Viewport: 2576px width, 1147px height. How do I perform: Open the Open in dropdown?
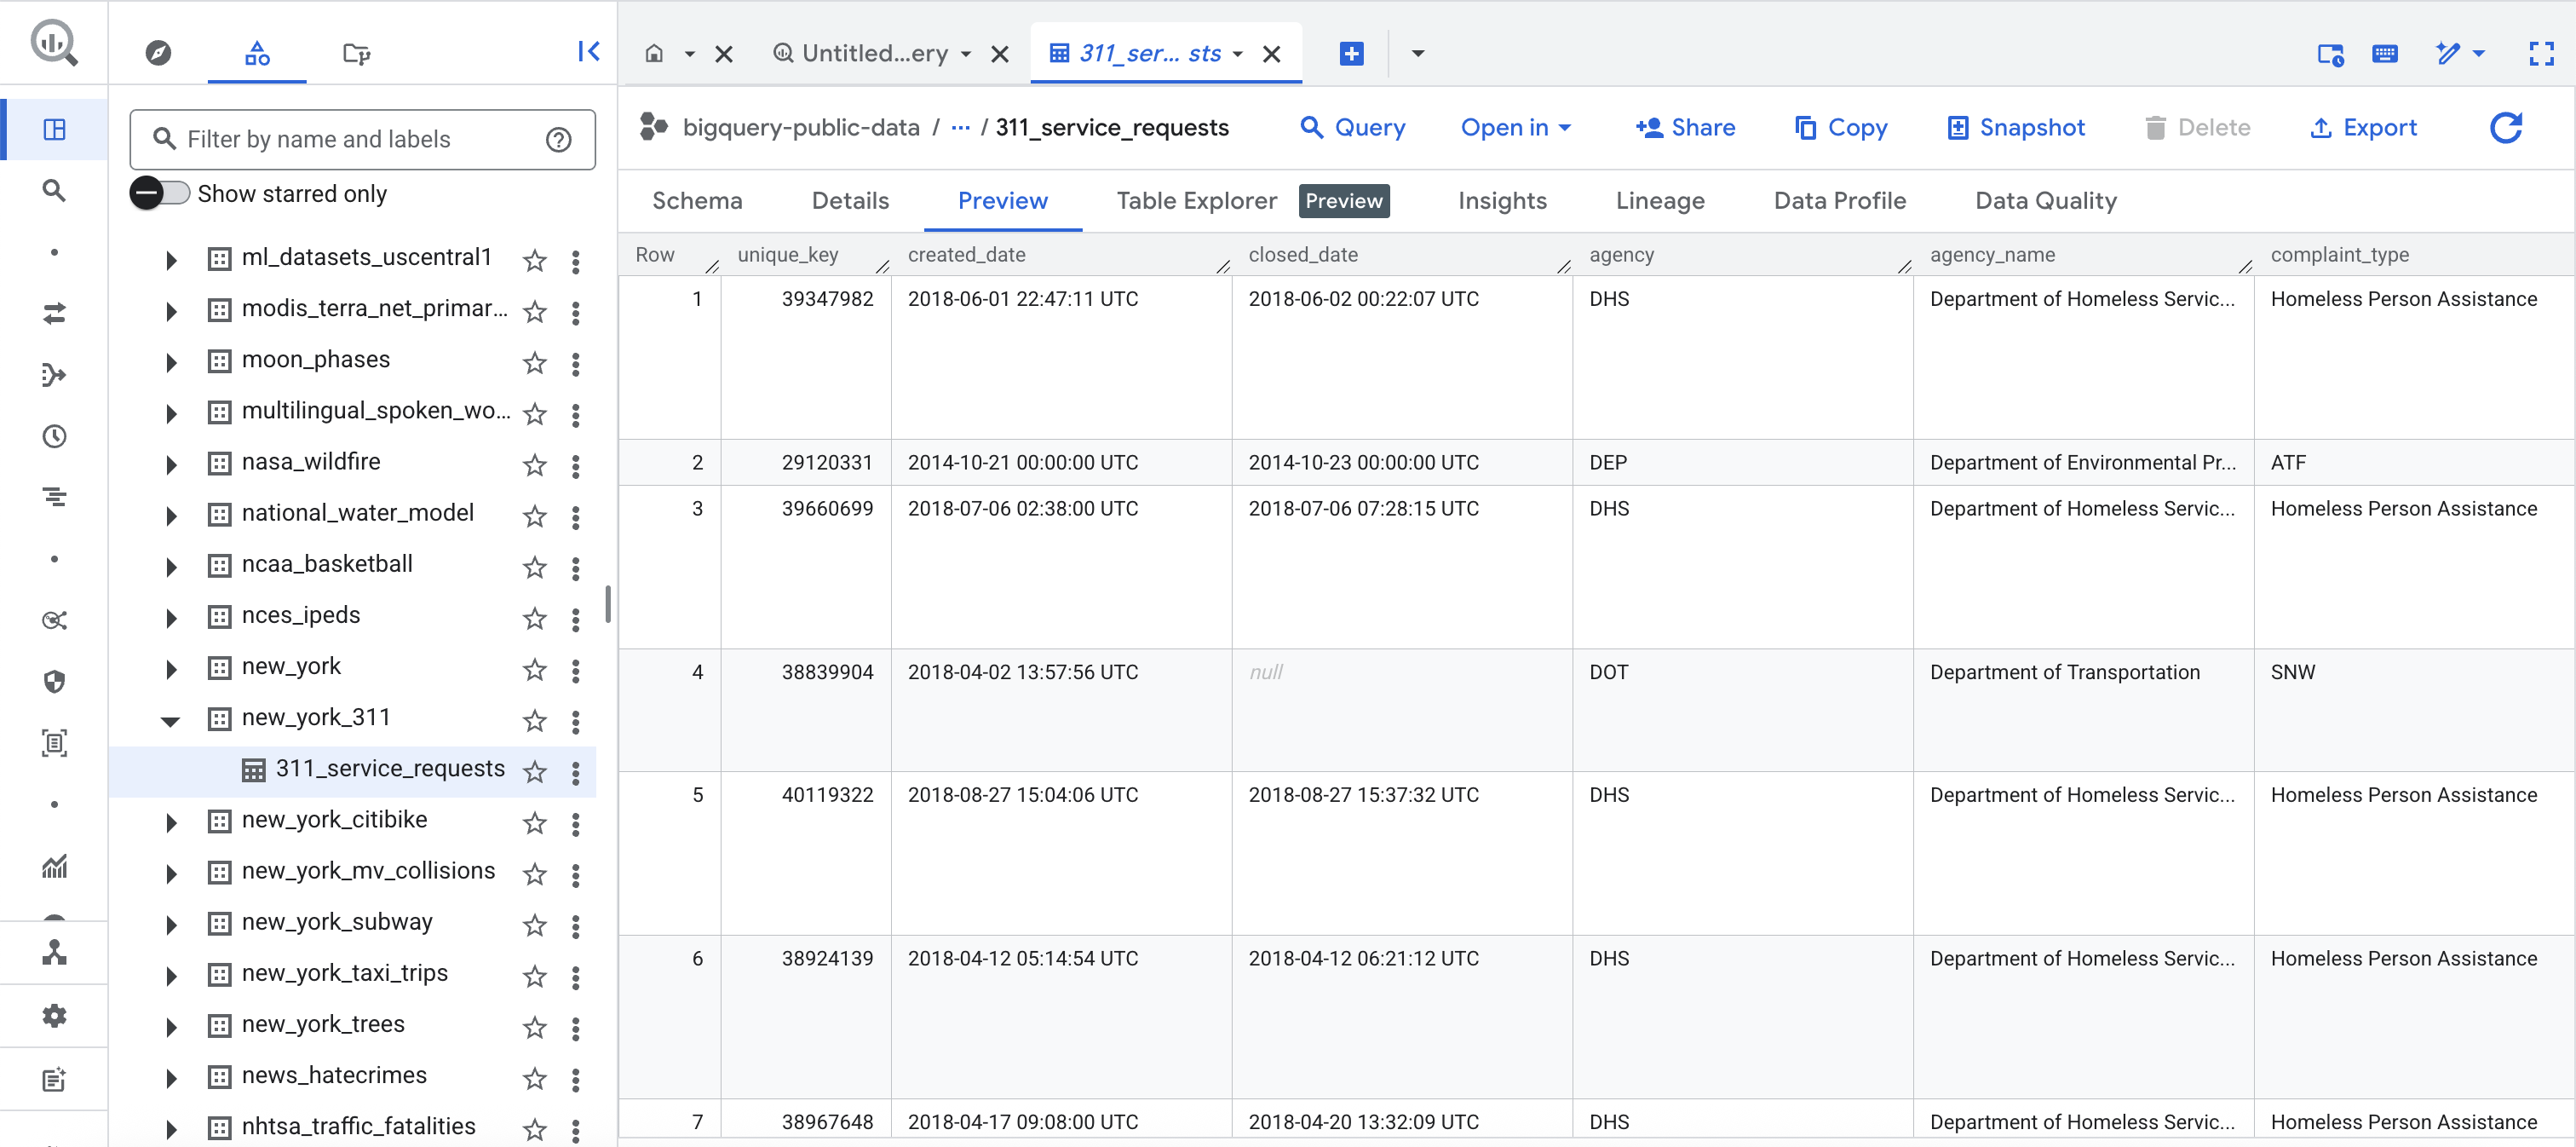tap(1515, 128)
